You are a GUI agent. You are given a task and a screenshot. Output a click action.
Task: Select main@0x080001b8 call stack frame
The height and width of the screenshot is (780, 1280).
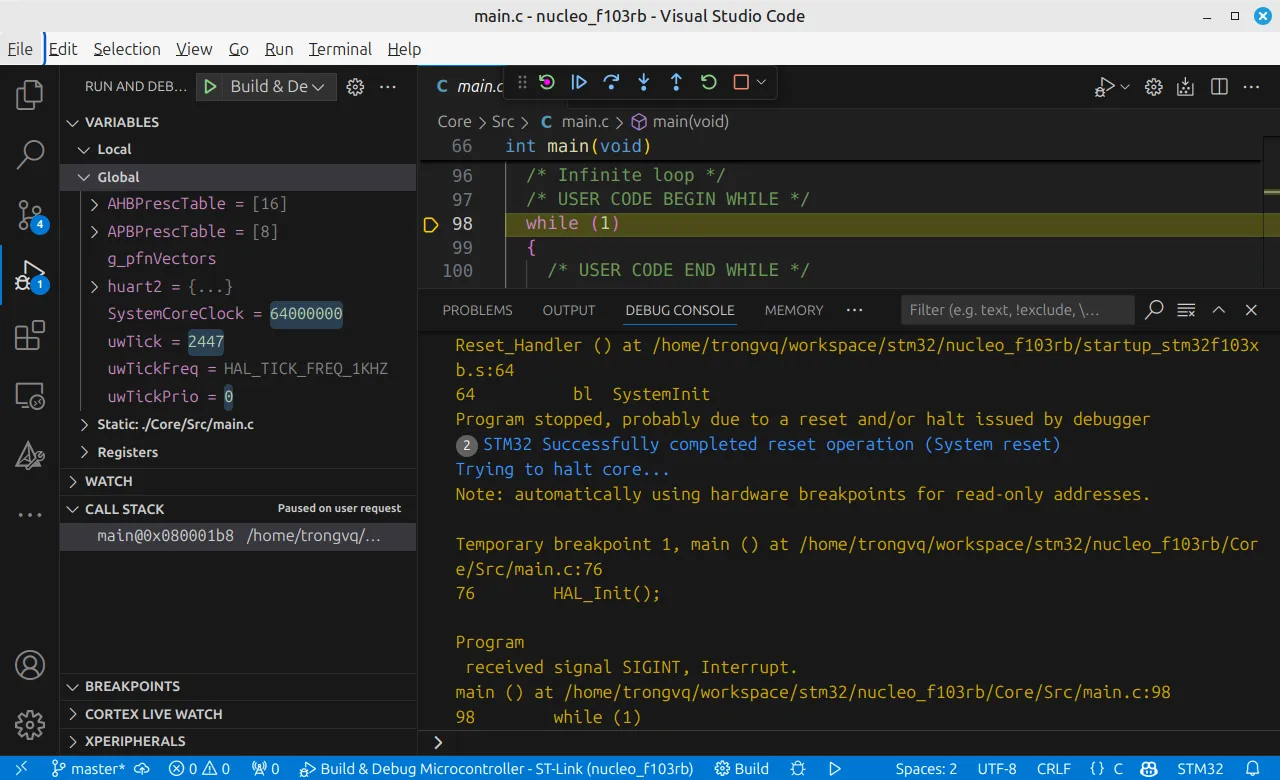tap(238, 536)
